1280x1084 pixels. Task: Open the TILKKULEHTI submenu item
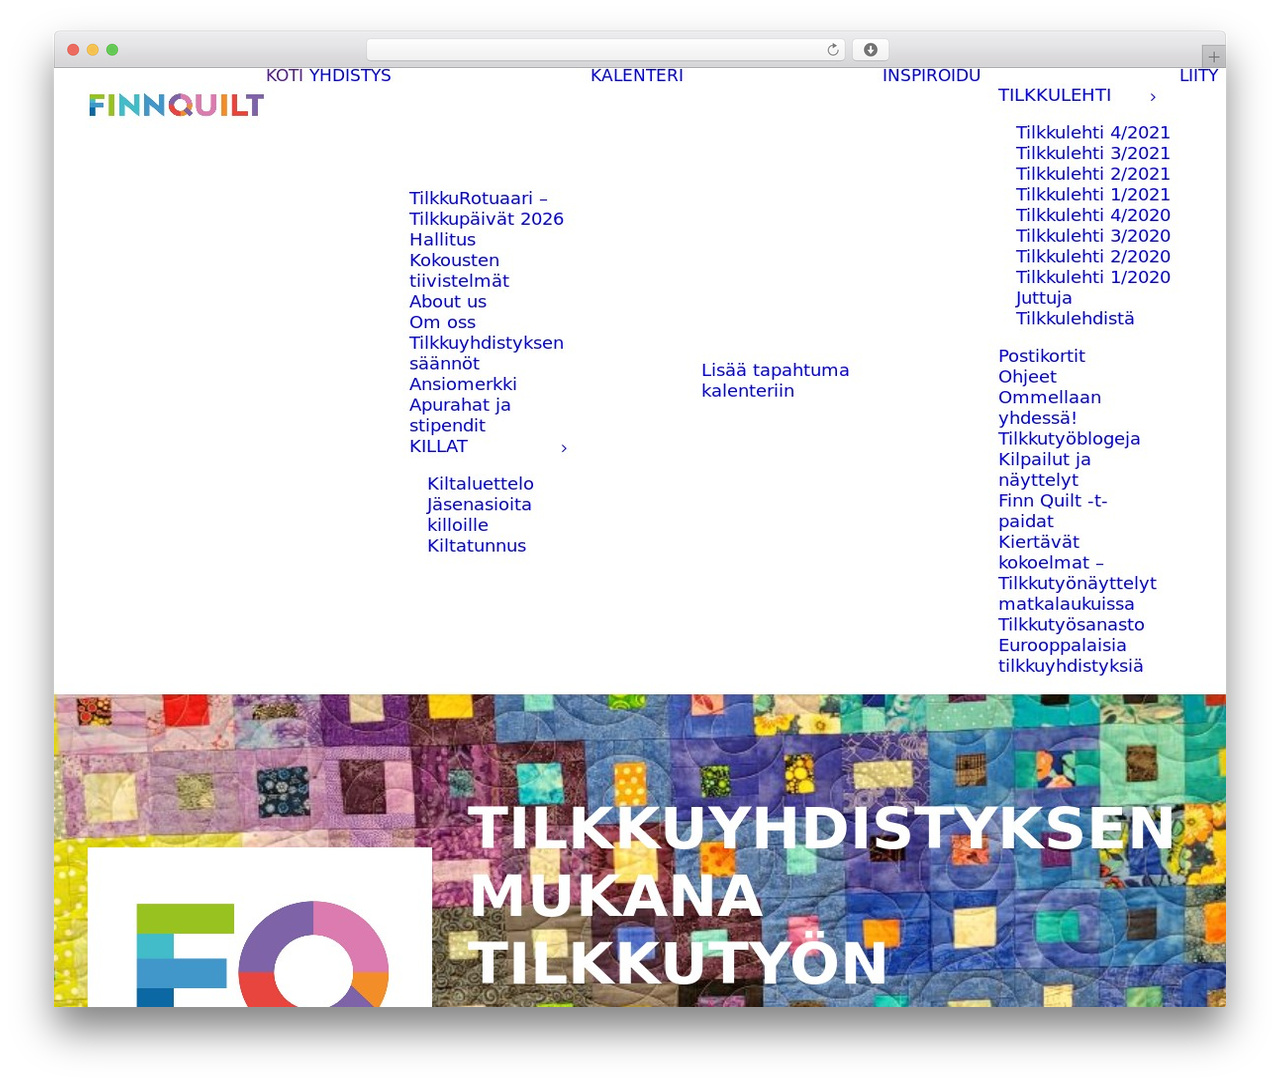[x=1054, y=95]
